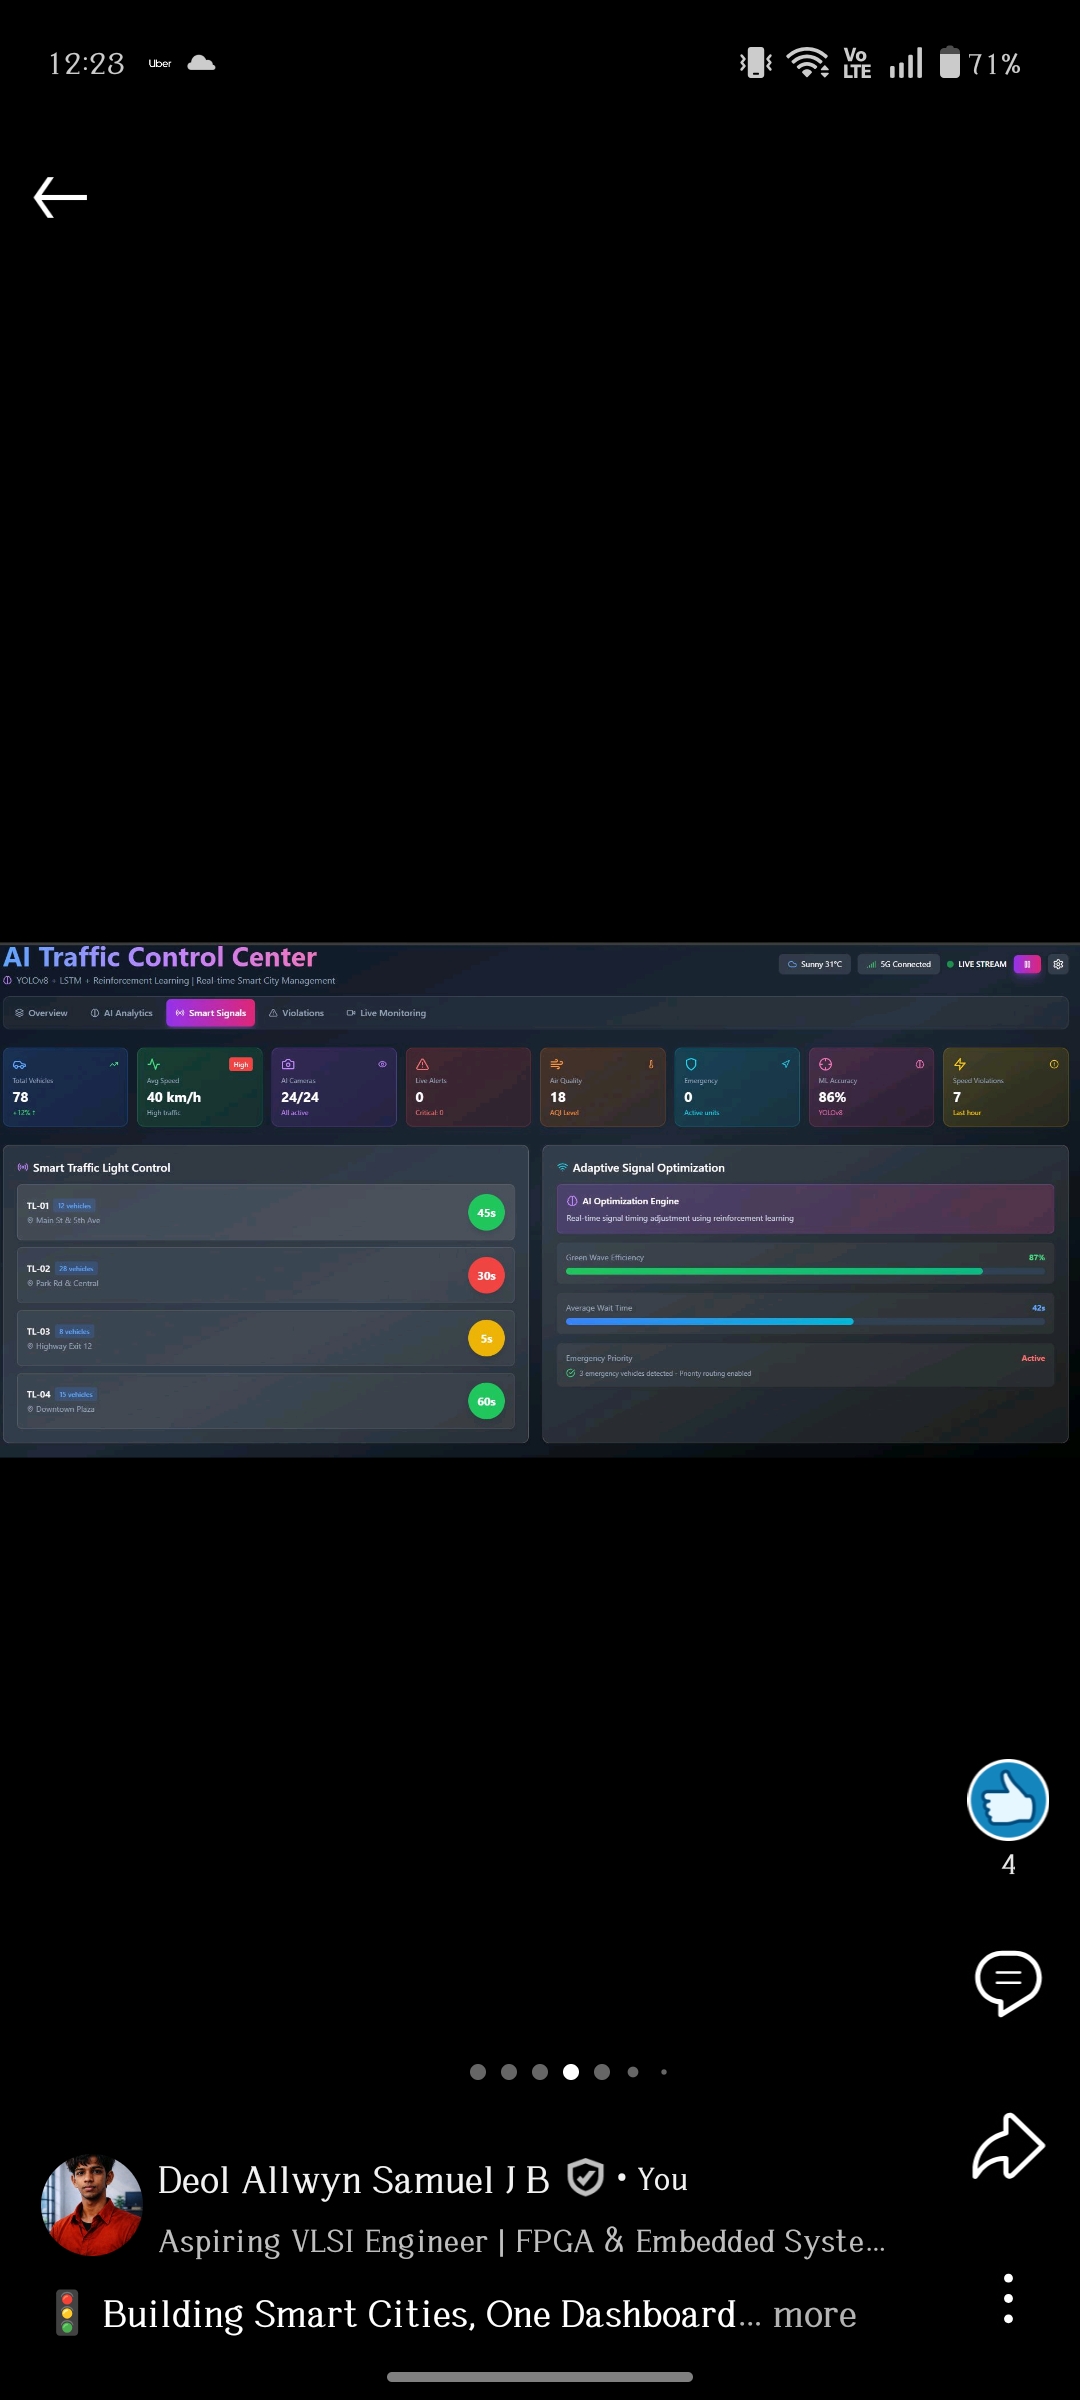Screen dimensions: 1080x2400
Task: Click the camera icon on AI Cameras card
Action: [288, 1064]
